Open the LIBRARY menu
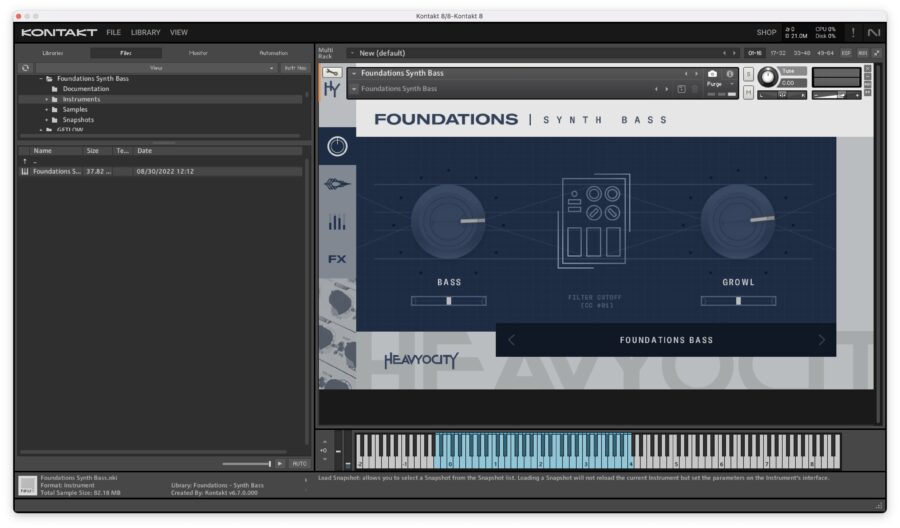This screenshot has width=900, height=528. tap(145, 32)
